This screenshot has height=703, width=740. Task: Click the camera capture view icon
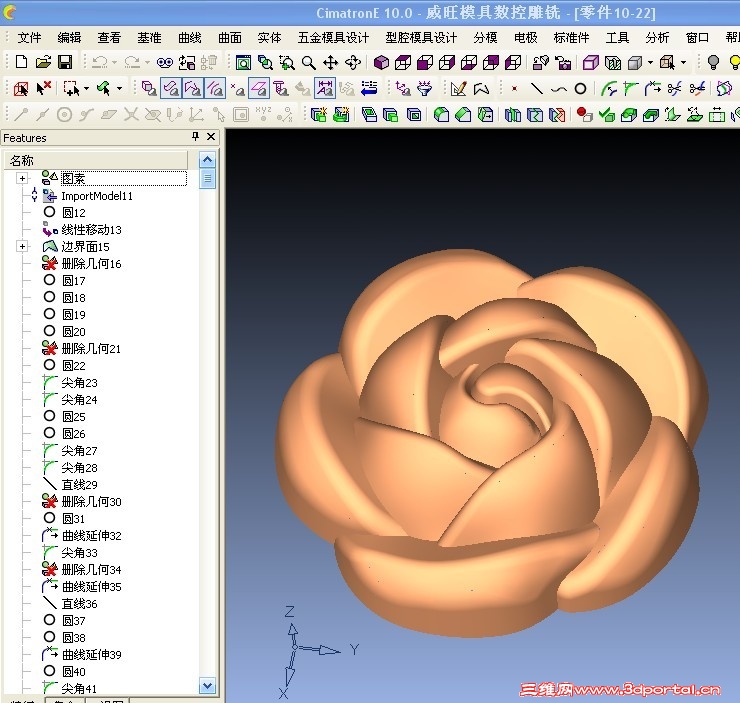[x=563, y=62]
